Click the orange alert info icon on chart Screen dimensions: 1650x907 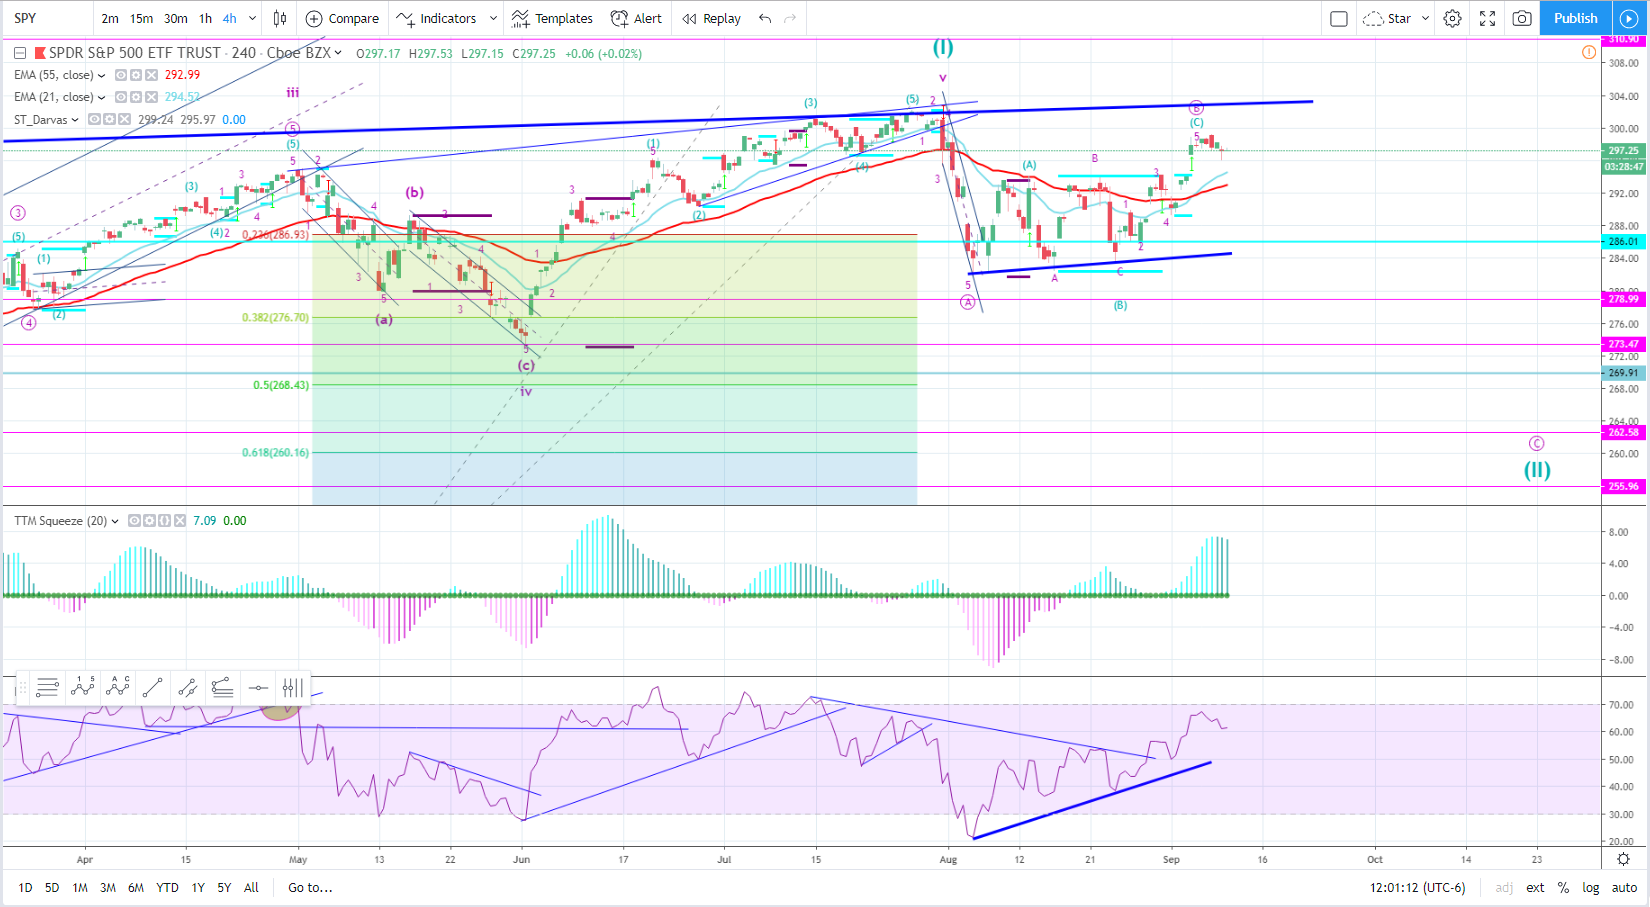[1589, 52]
